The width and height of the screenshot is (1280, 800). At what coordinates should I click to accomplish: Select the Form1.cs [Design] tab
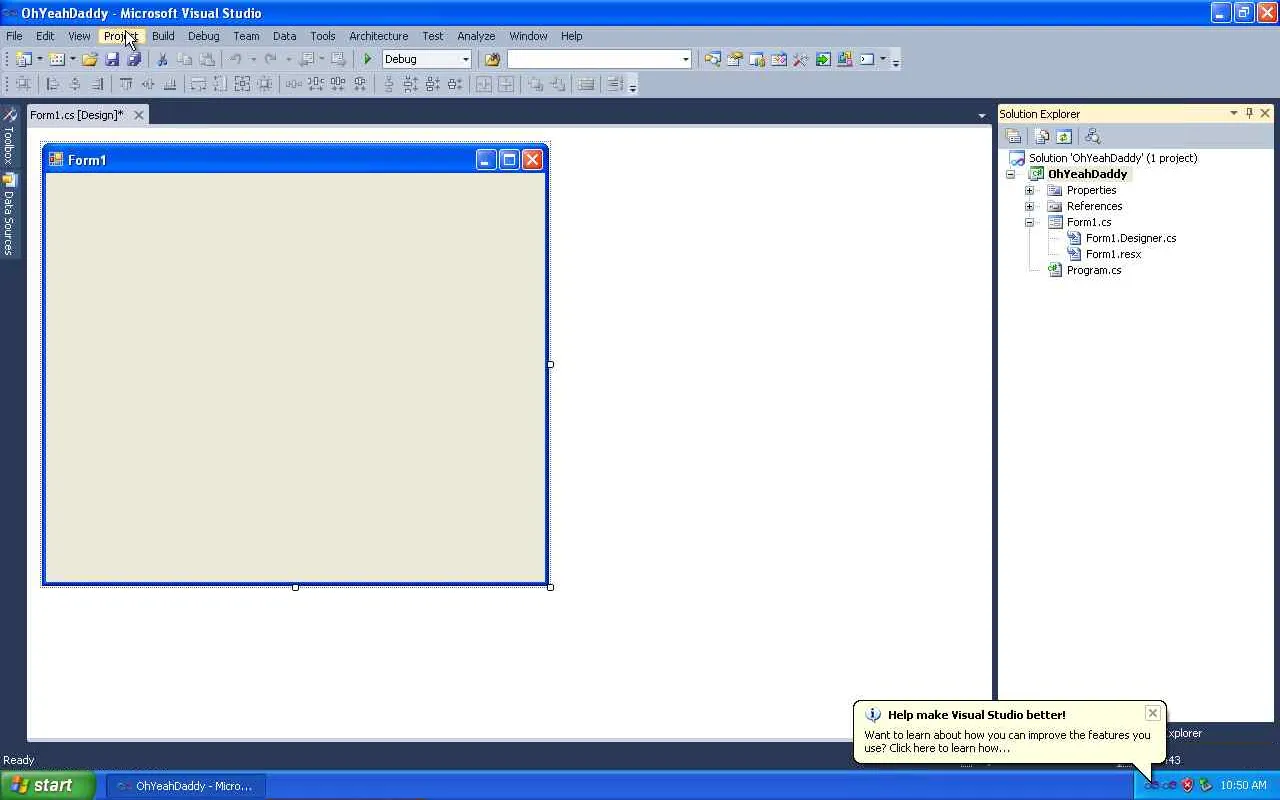[x=77, y=115]
